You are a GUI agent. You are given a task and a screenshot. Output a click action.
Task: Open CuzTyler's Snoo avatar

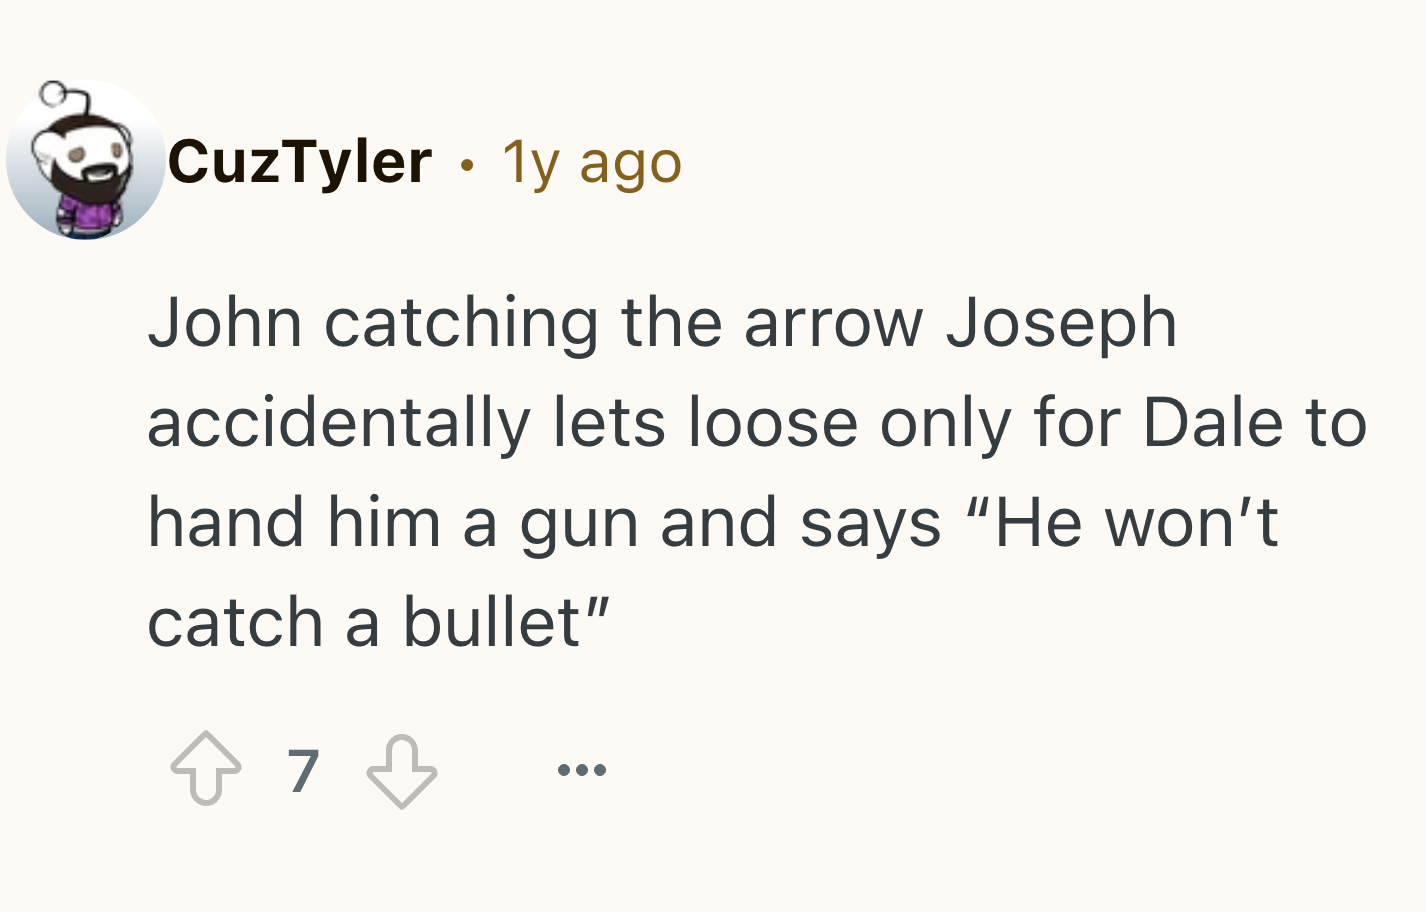pyautogui.click(x=85, y=160)
